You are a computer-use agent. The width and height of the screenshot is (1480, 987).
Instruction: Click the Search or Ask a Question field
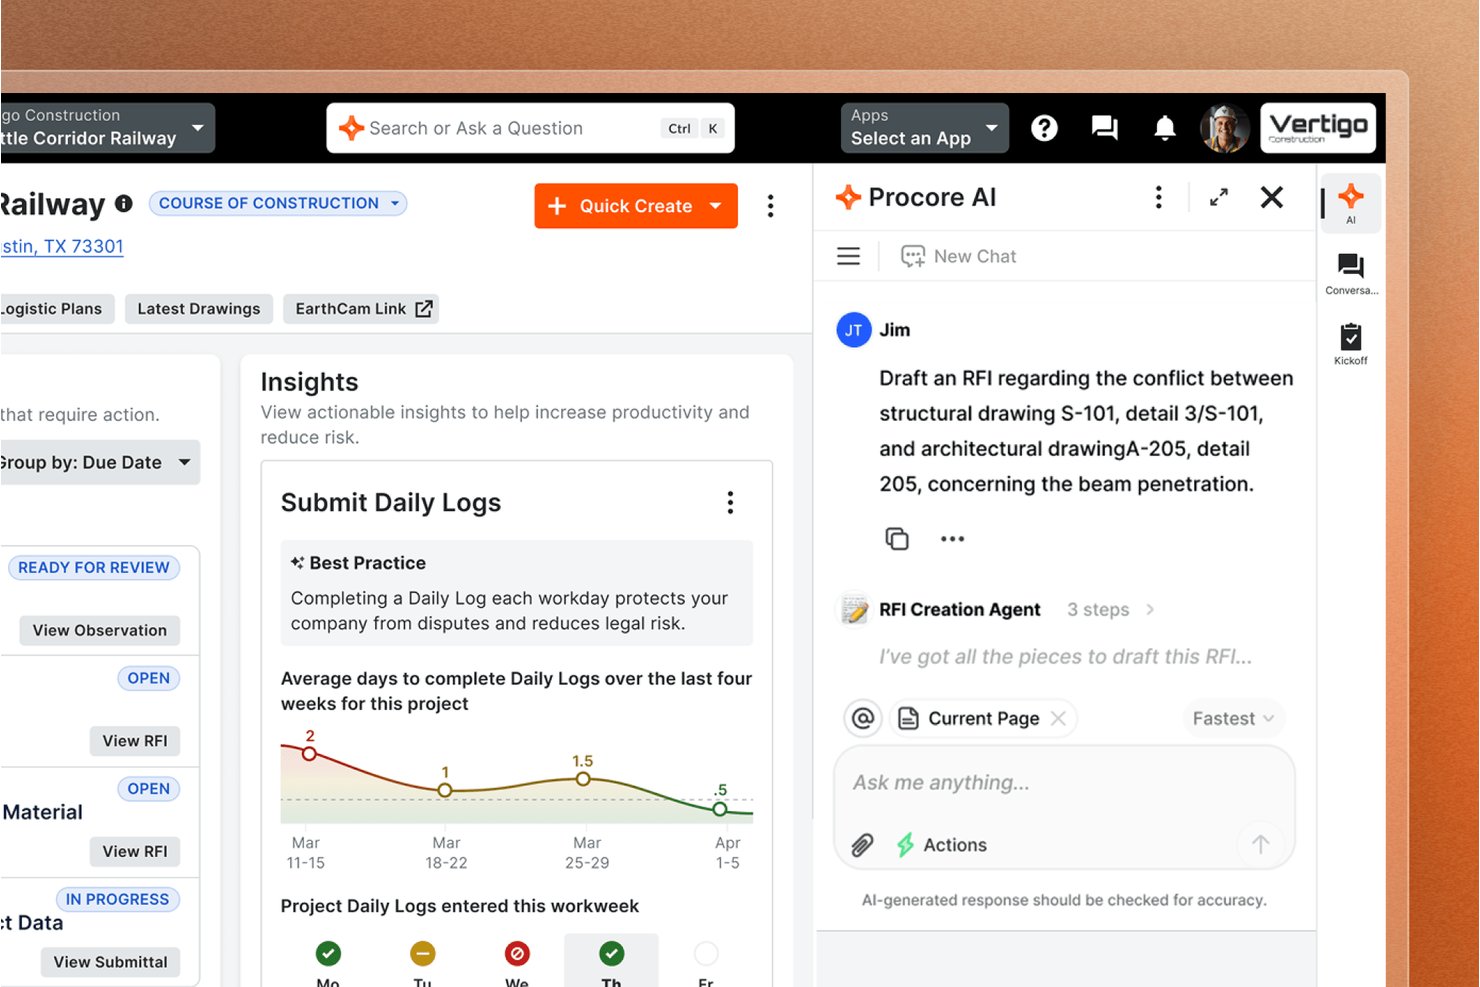pyautogui.click(x=530, y=128)
